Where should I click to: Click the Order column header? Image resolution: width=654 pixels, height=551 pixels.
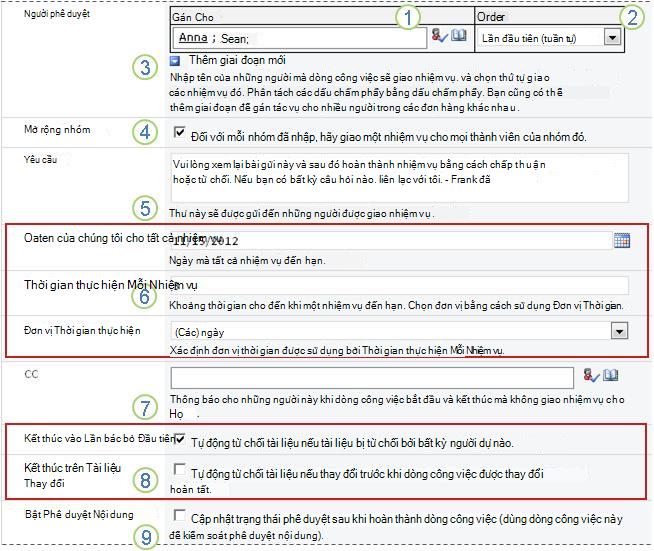pyautogui.click(x=490, y=17)
